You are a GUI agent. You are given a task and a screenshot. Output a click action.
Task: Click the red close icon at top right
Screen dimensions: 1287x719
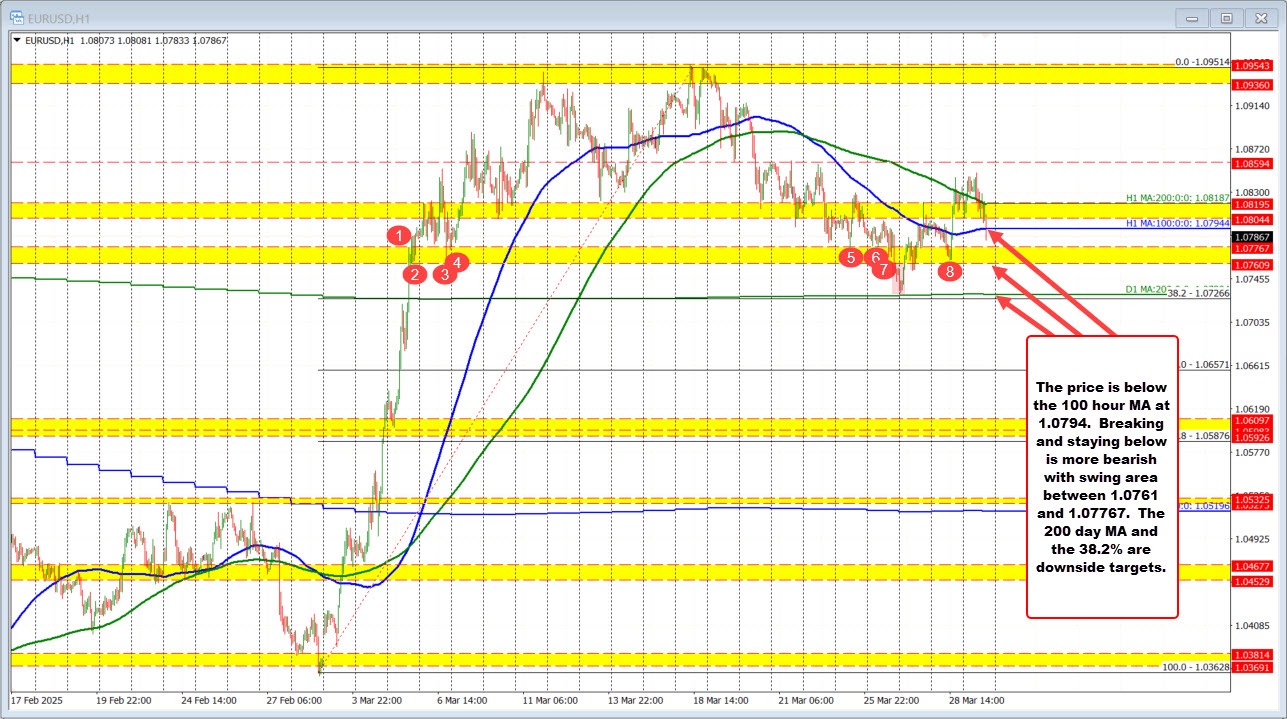1262,17
